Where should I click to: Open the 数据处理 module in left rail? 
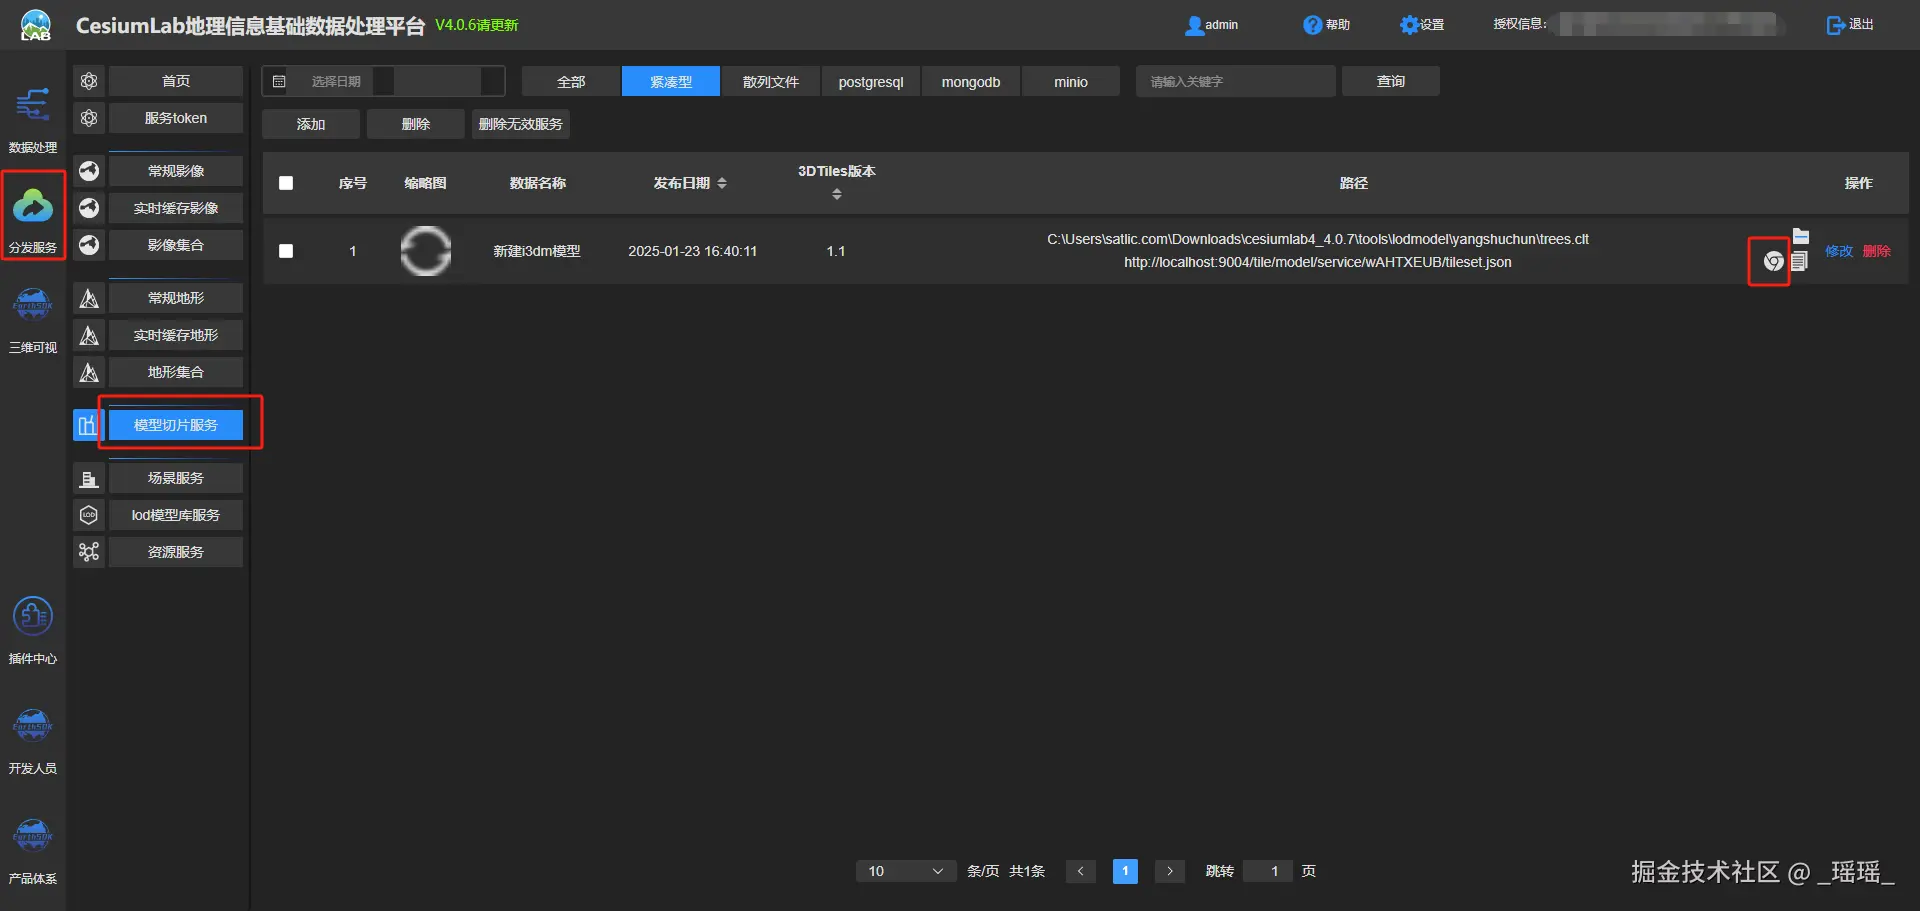pos(33,119)
